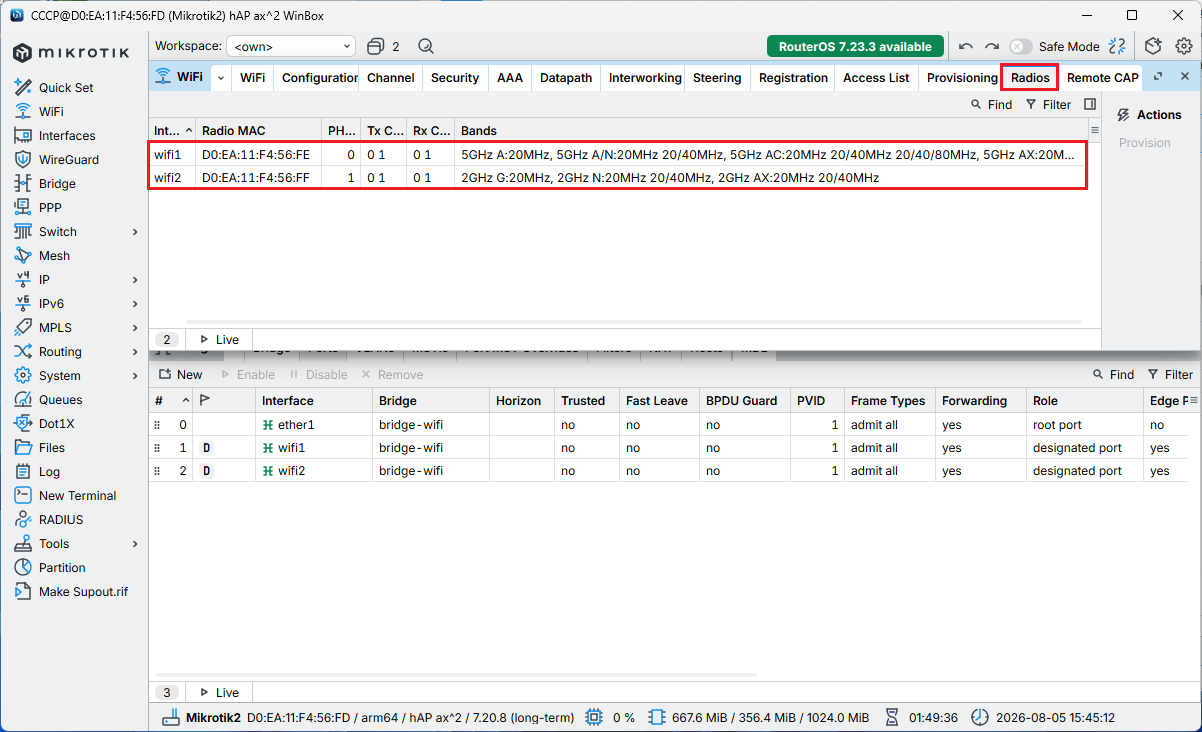Click the undo arrow in the toolbar
Viewport: 1202px width, 732px height.
tap(965, 46)
